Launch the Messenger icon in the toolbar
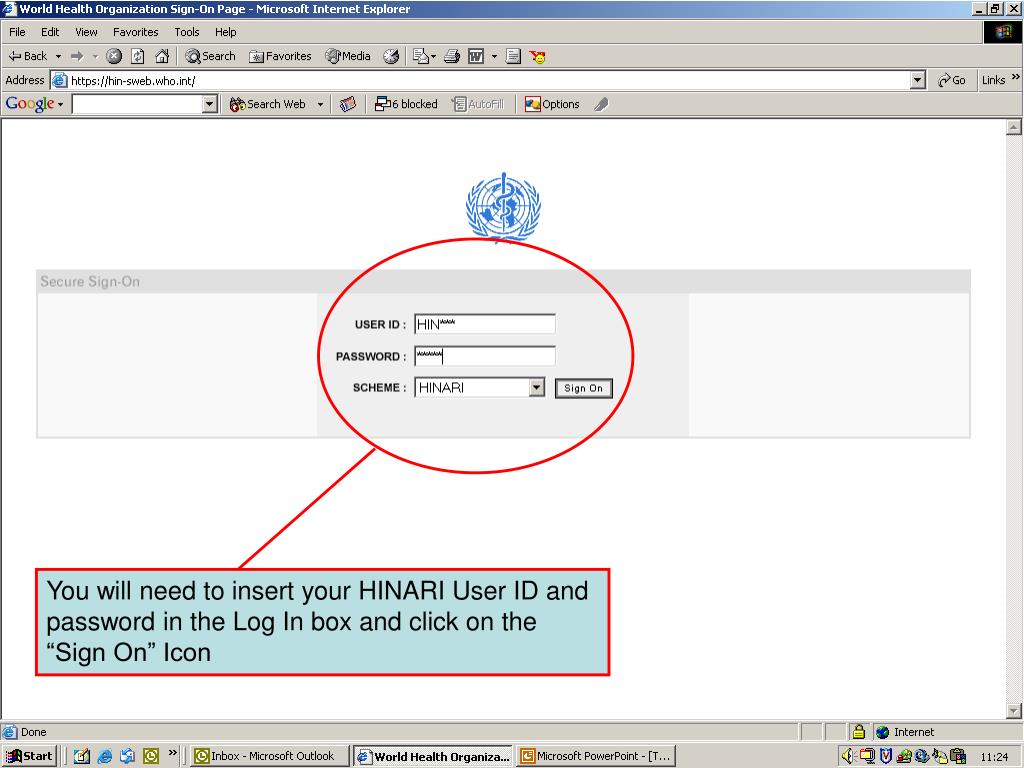1024x768 pixels. (x=537, y=56)
